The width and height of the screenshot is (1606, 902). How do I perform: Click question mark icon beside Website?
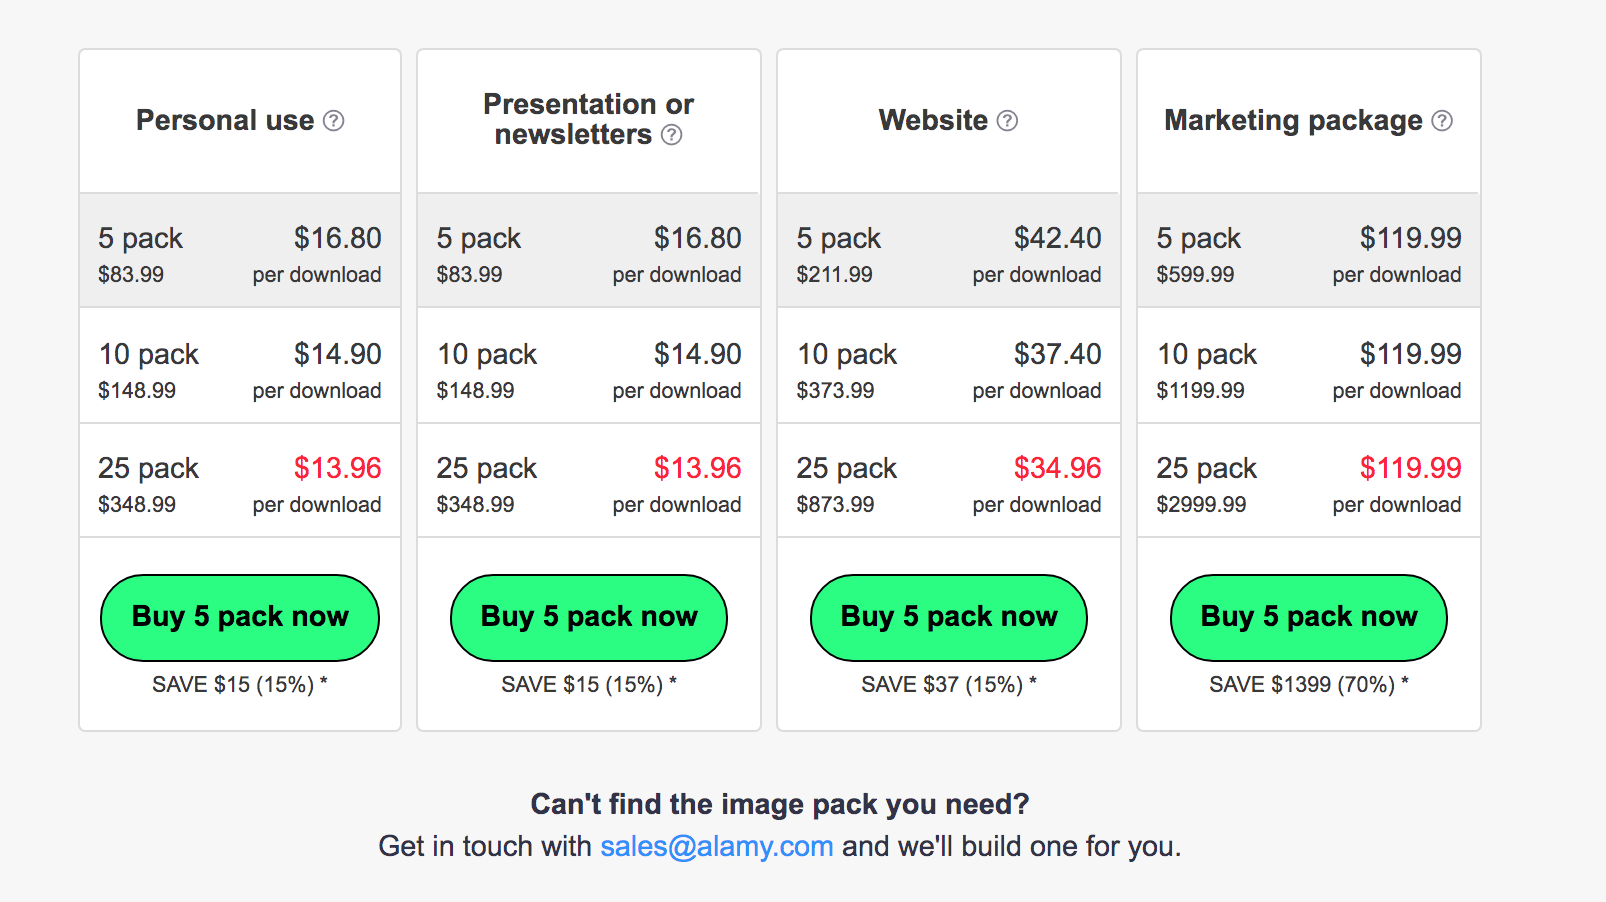1008,121
